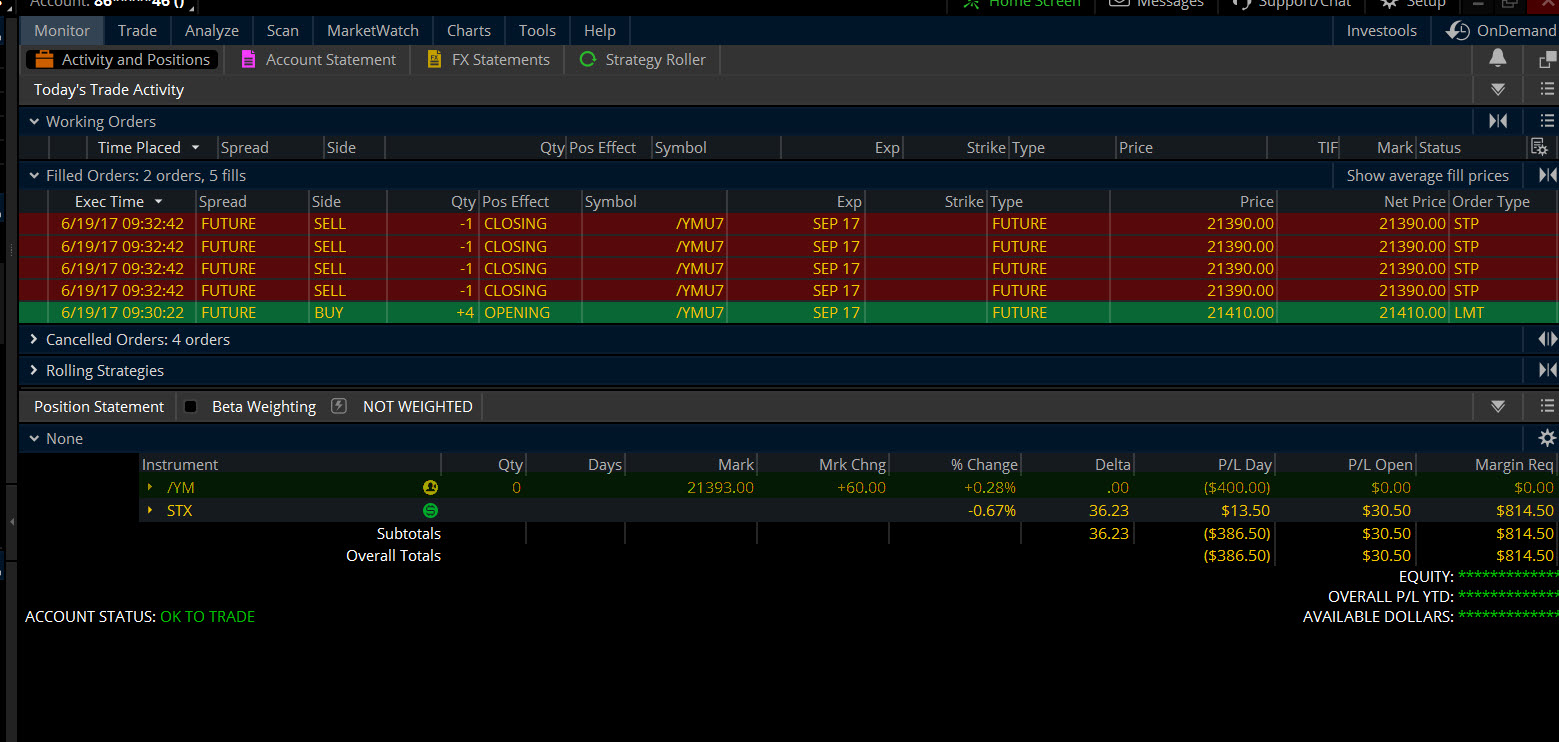Open the alerts bell icon

(1497, 59)
